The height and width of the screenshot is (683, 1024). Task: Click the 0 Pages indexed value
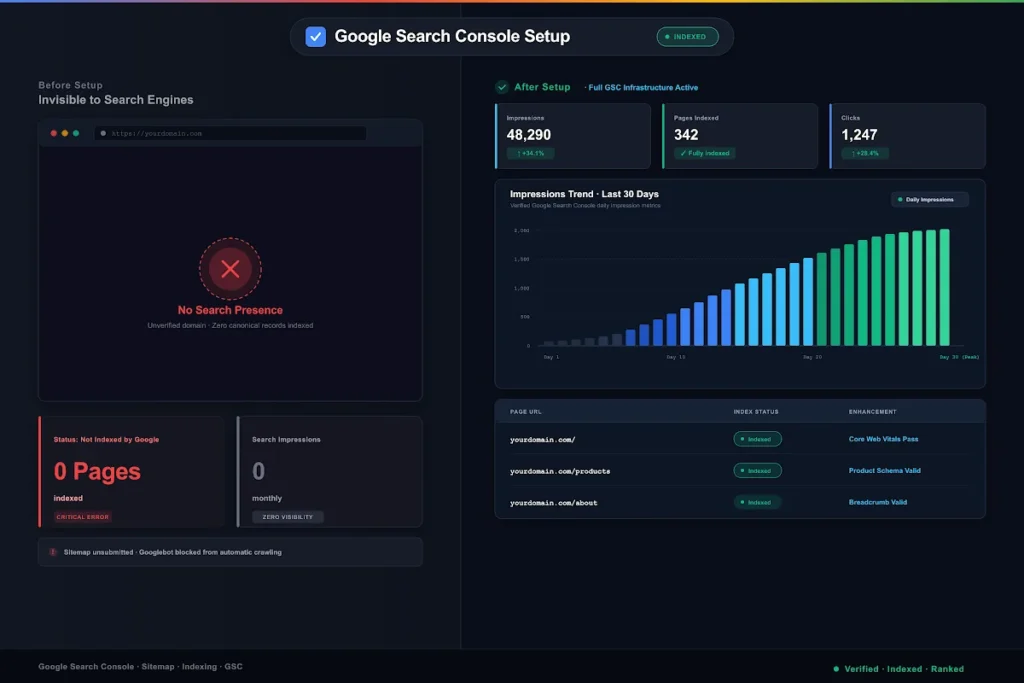pyautogui.click(x=97, y=471)
